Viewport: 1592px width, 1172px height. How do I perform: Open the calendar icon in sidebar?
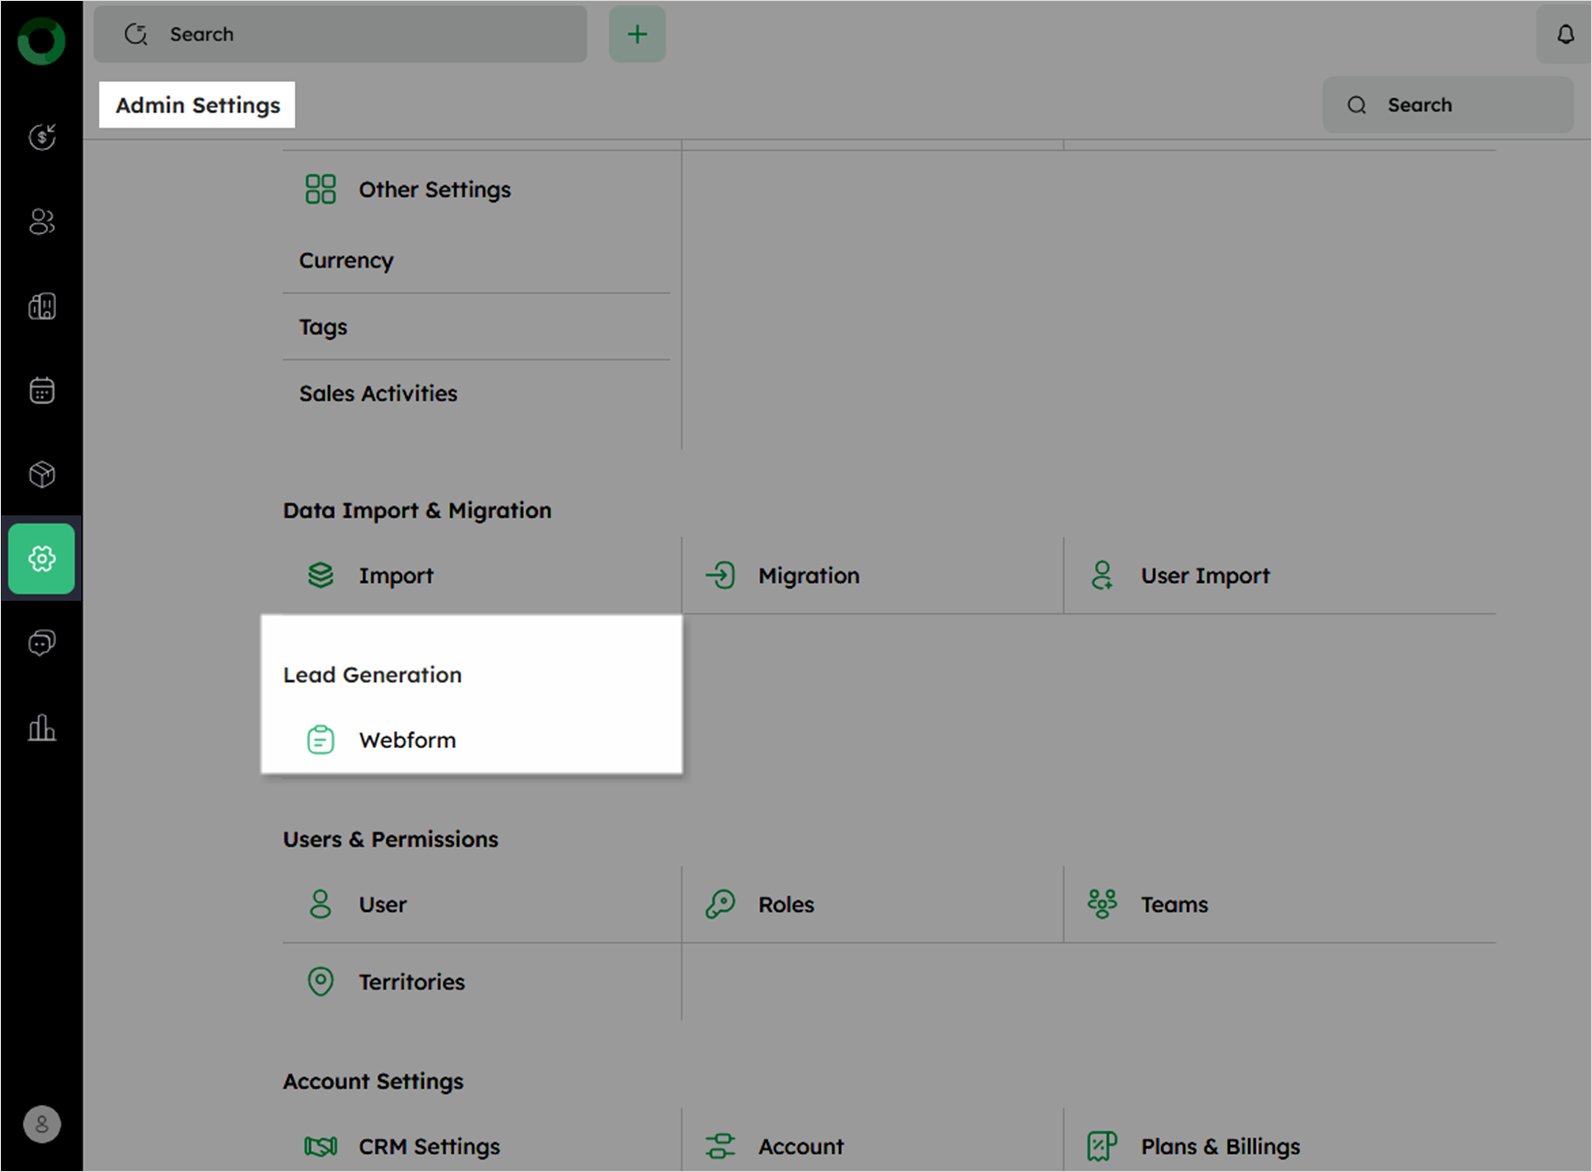tap(42, 390)
